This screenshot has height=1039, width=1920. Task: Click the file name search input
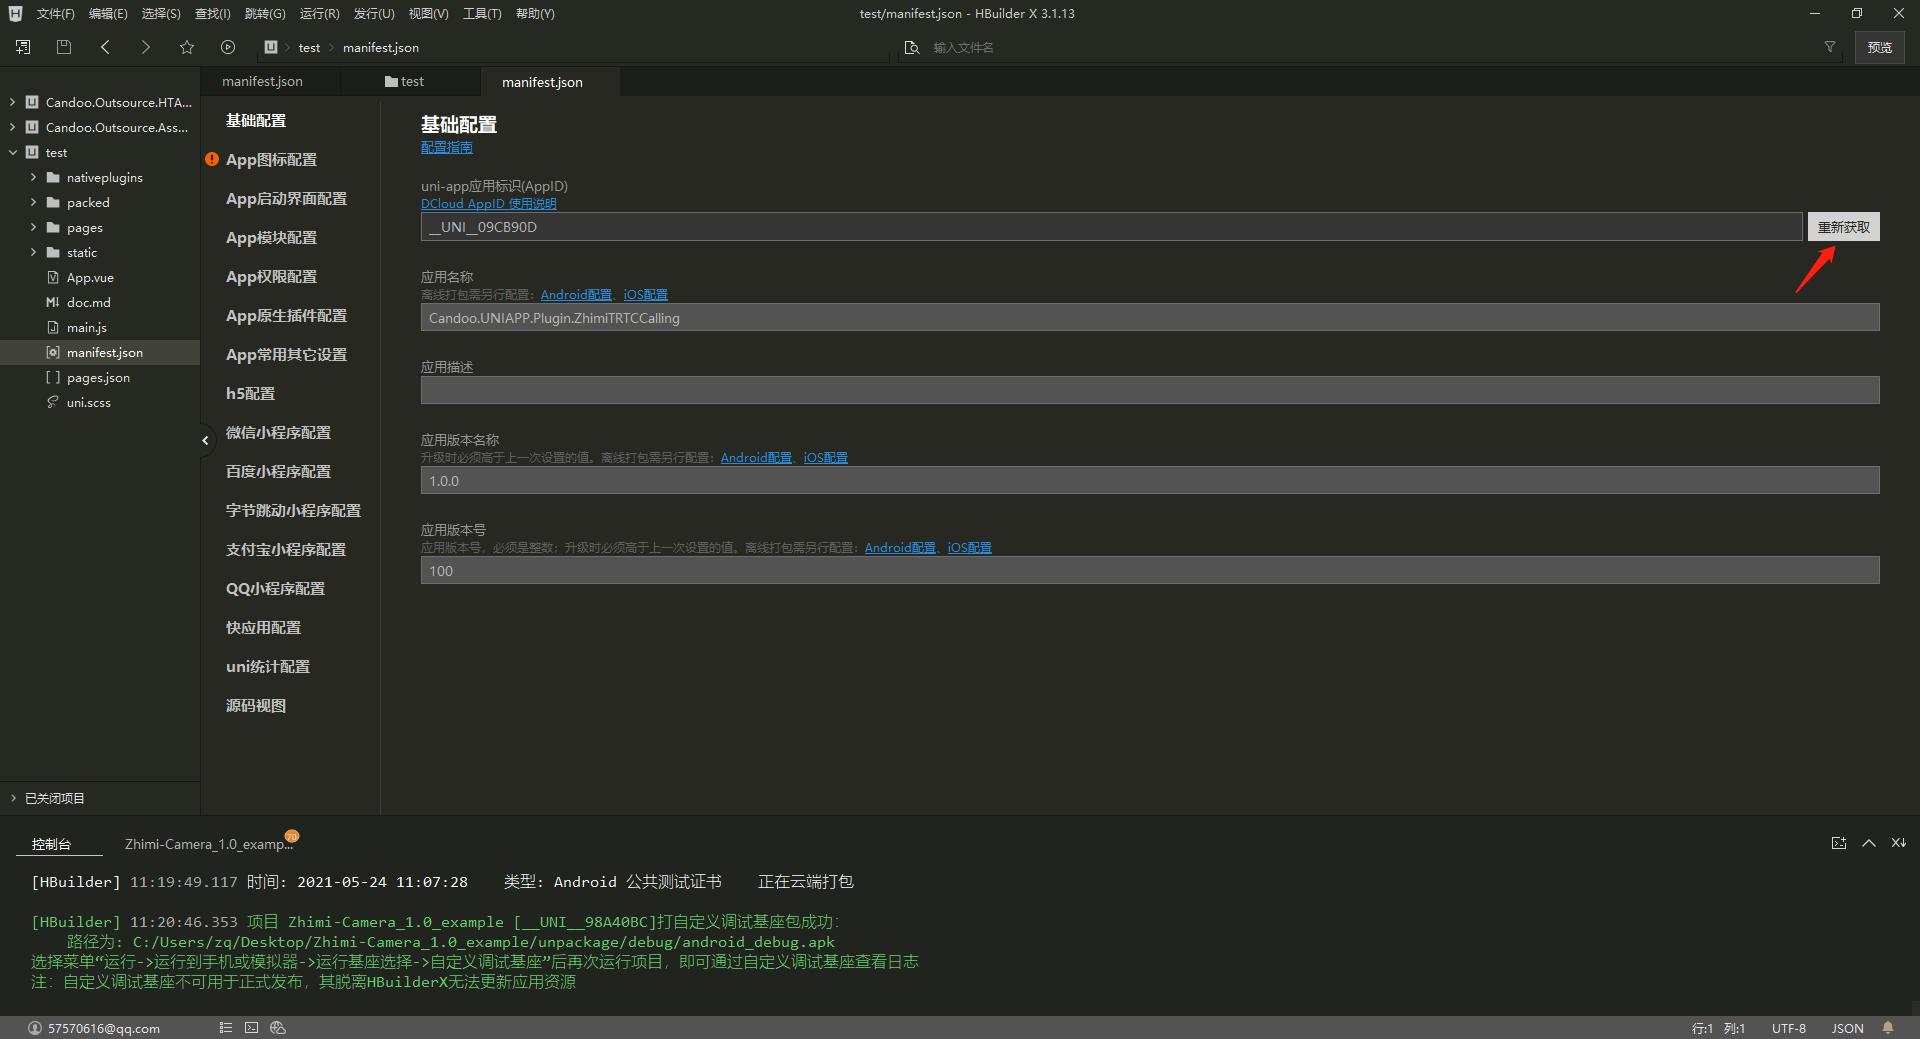click(1370, 47)
